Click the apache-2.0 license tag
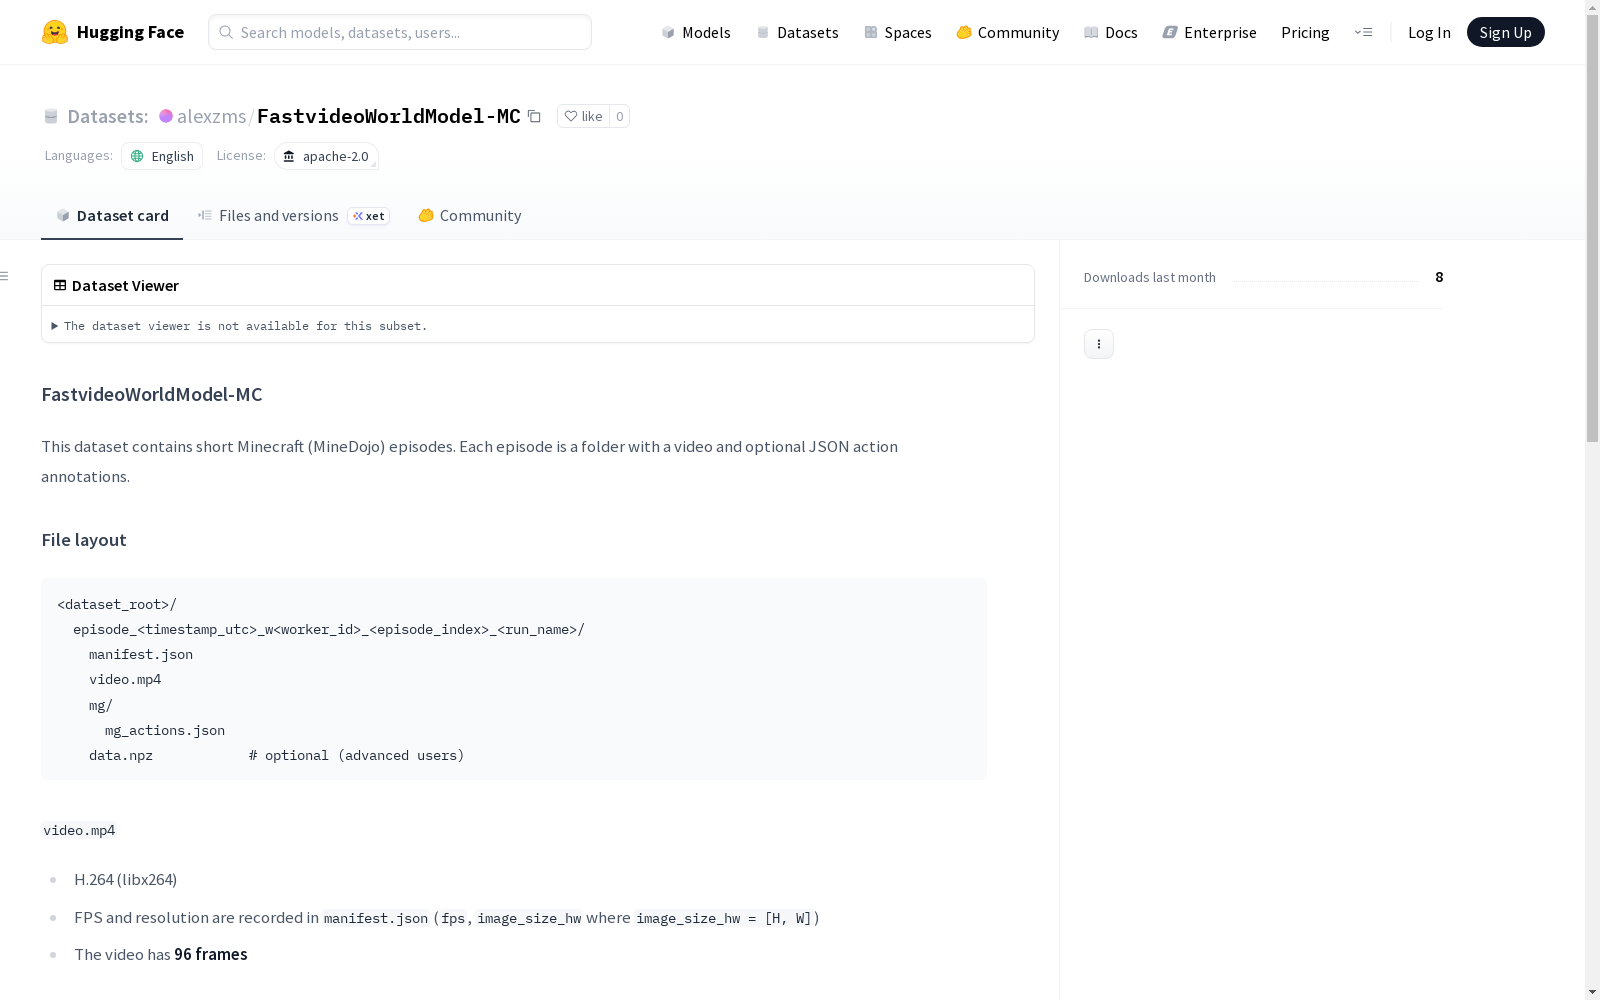 tap(326, 156)
